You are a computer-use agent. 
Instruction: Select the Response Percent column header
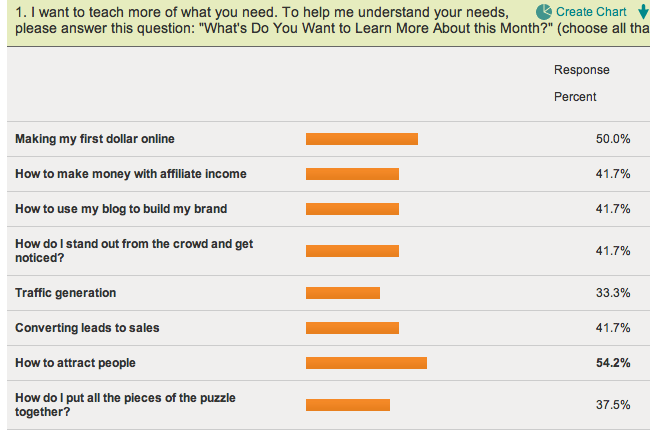point(582,83)
